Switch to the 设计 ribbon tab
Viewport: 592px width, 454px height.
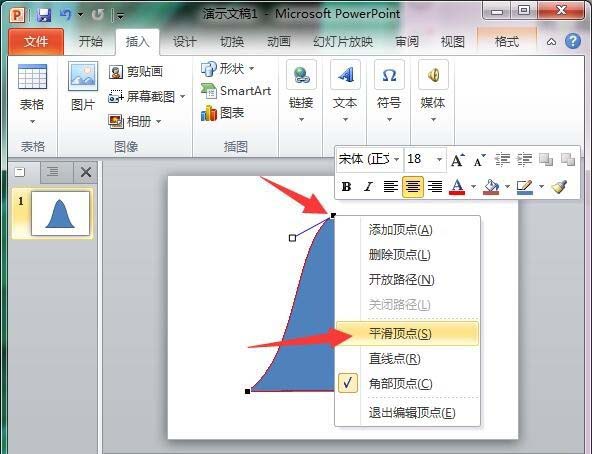[185, 41]
